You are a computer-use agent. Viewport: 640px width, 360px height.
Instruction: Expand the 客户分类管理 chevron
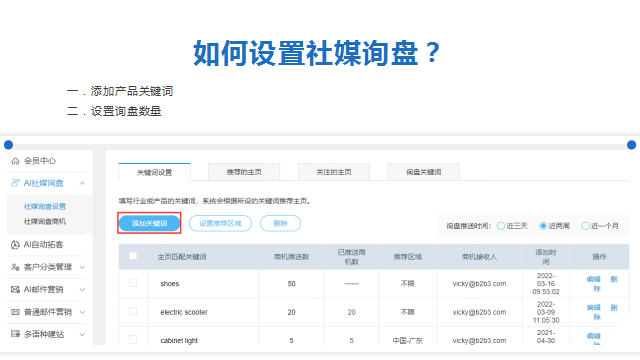click(x=82, y=267)
